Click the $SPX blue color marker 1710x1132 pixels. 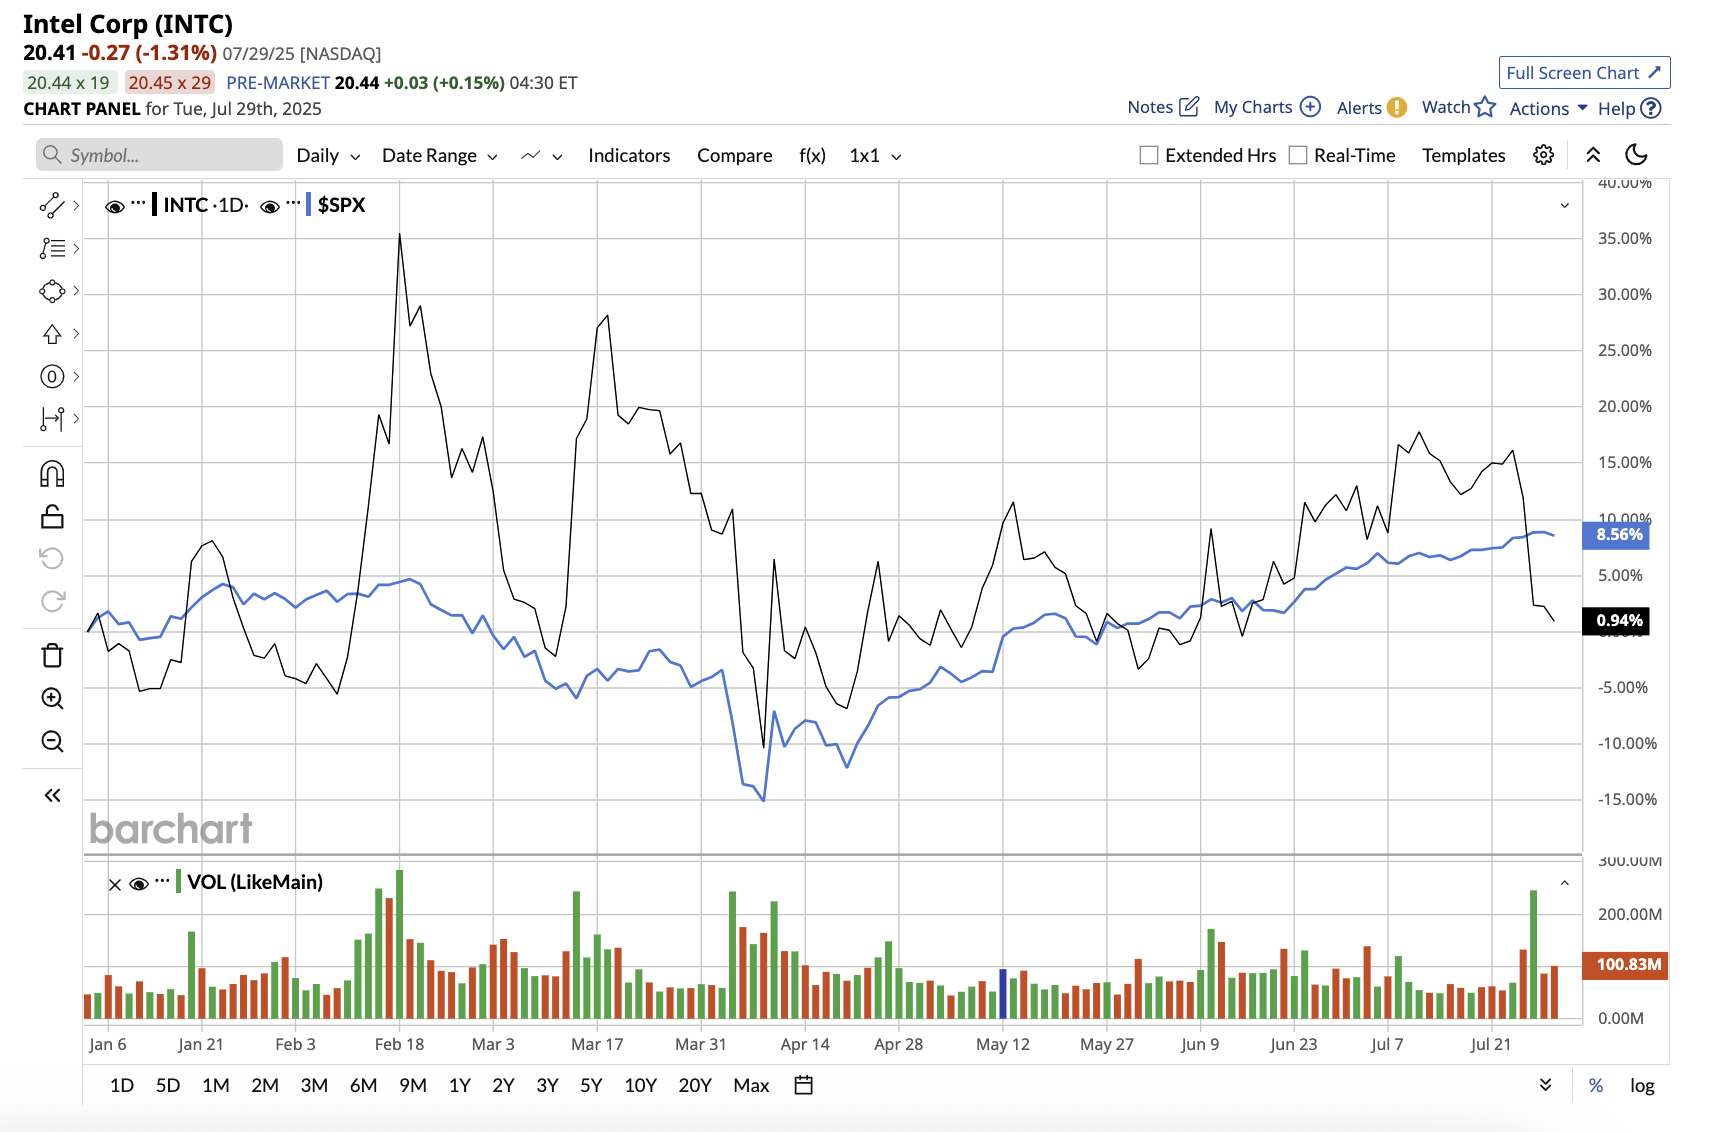tap(308, 205)
